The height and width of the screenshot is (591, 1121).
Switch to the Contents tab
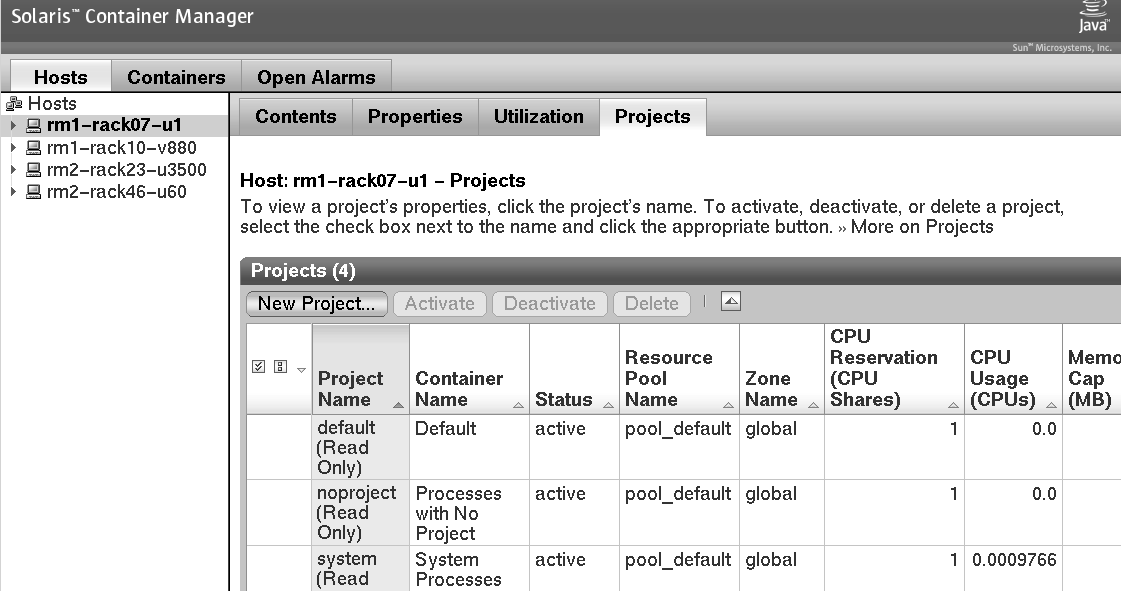click(x=295, y=116)
